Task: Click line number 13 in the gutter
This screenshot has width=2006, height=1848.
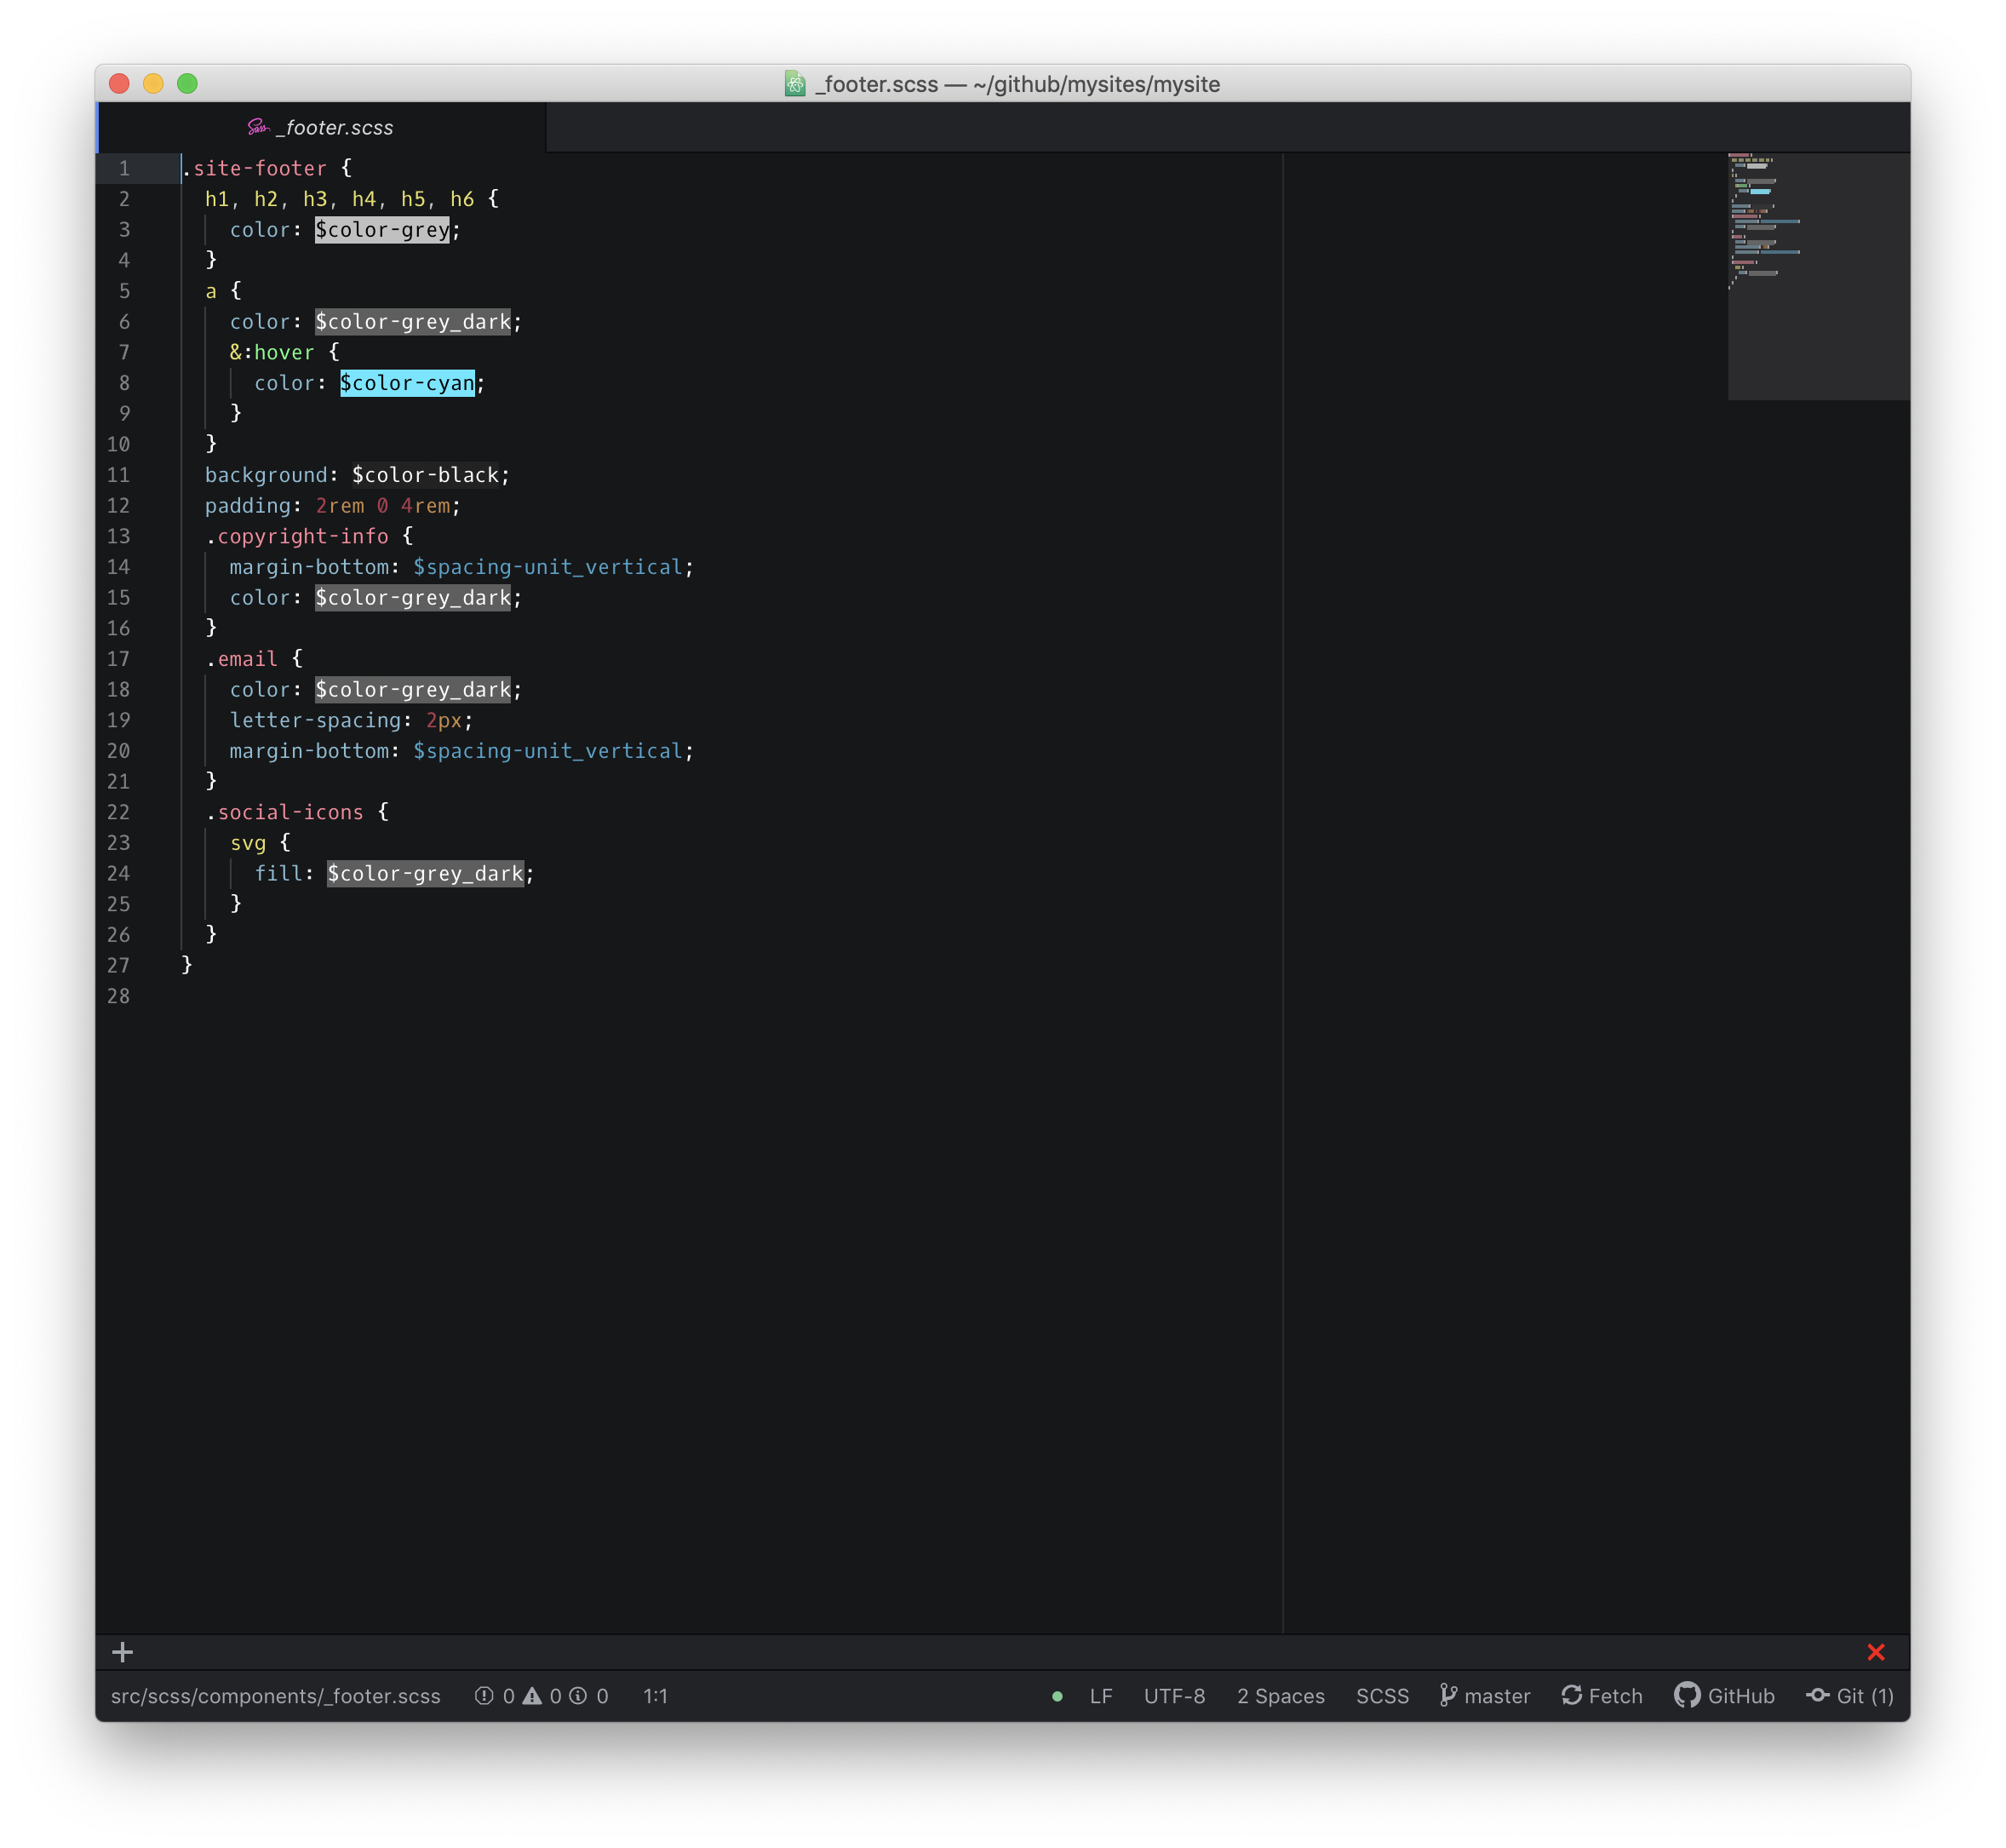Action: pyautogui.click(x=119, y=536)
